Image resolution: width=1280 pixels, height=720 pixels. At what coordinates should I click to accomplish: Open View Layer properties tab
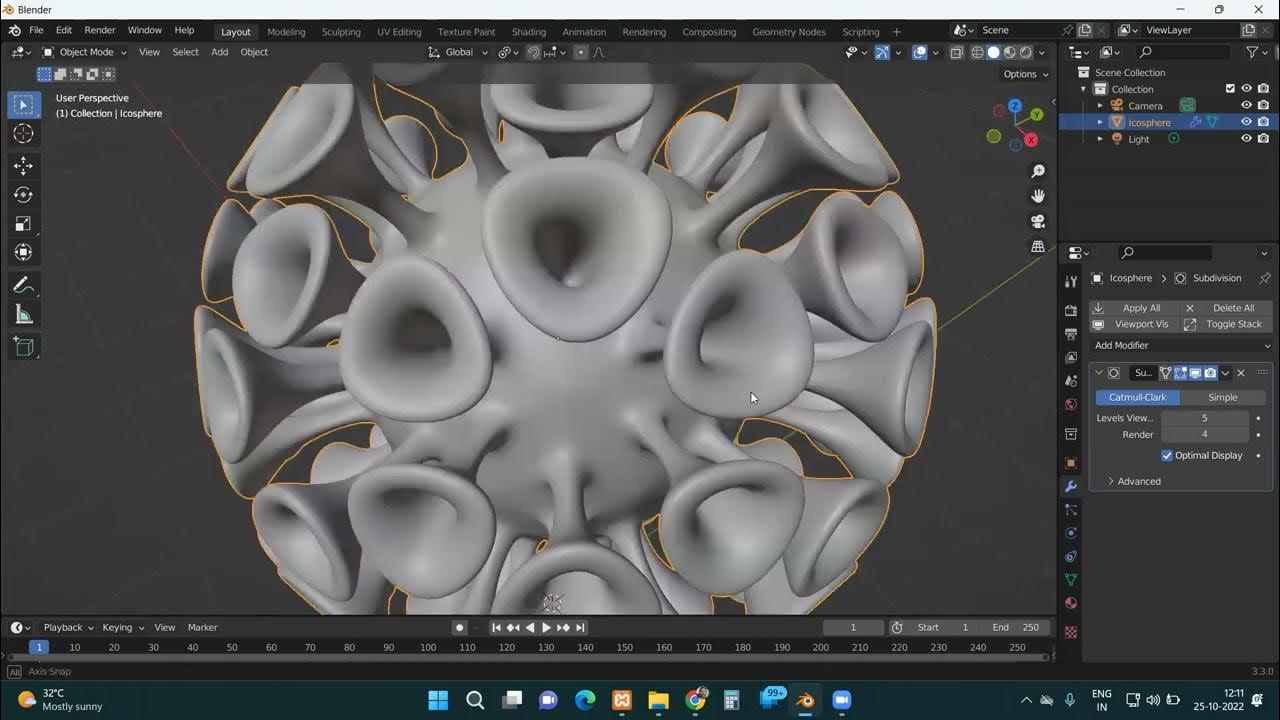coord(1071,358)
